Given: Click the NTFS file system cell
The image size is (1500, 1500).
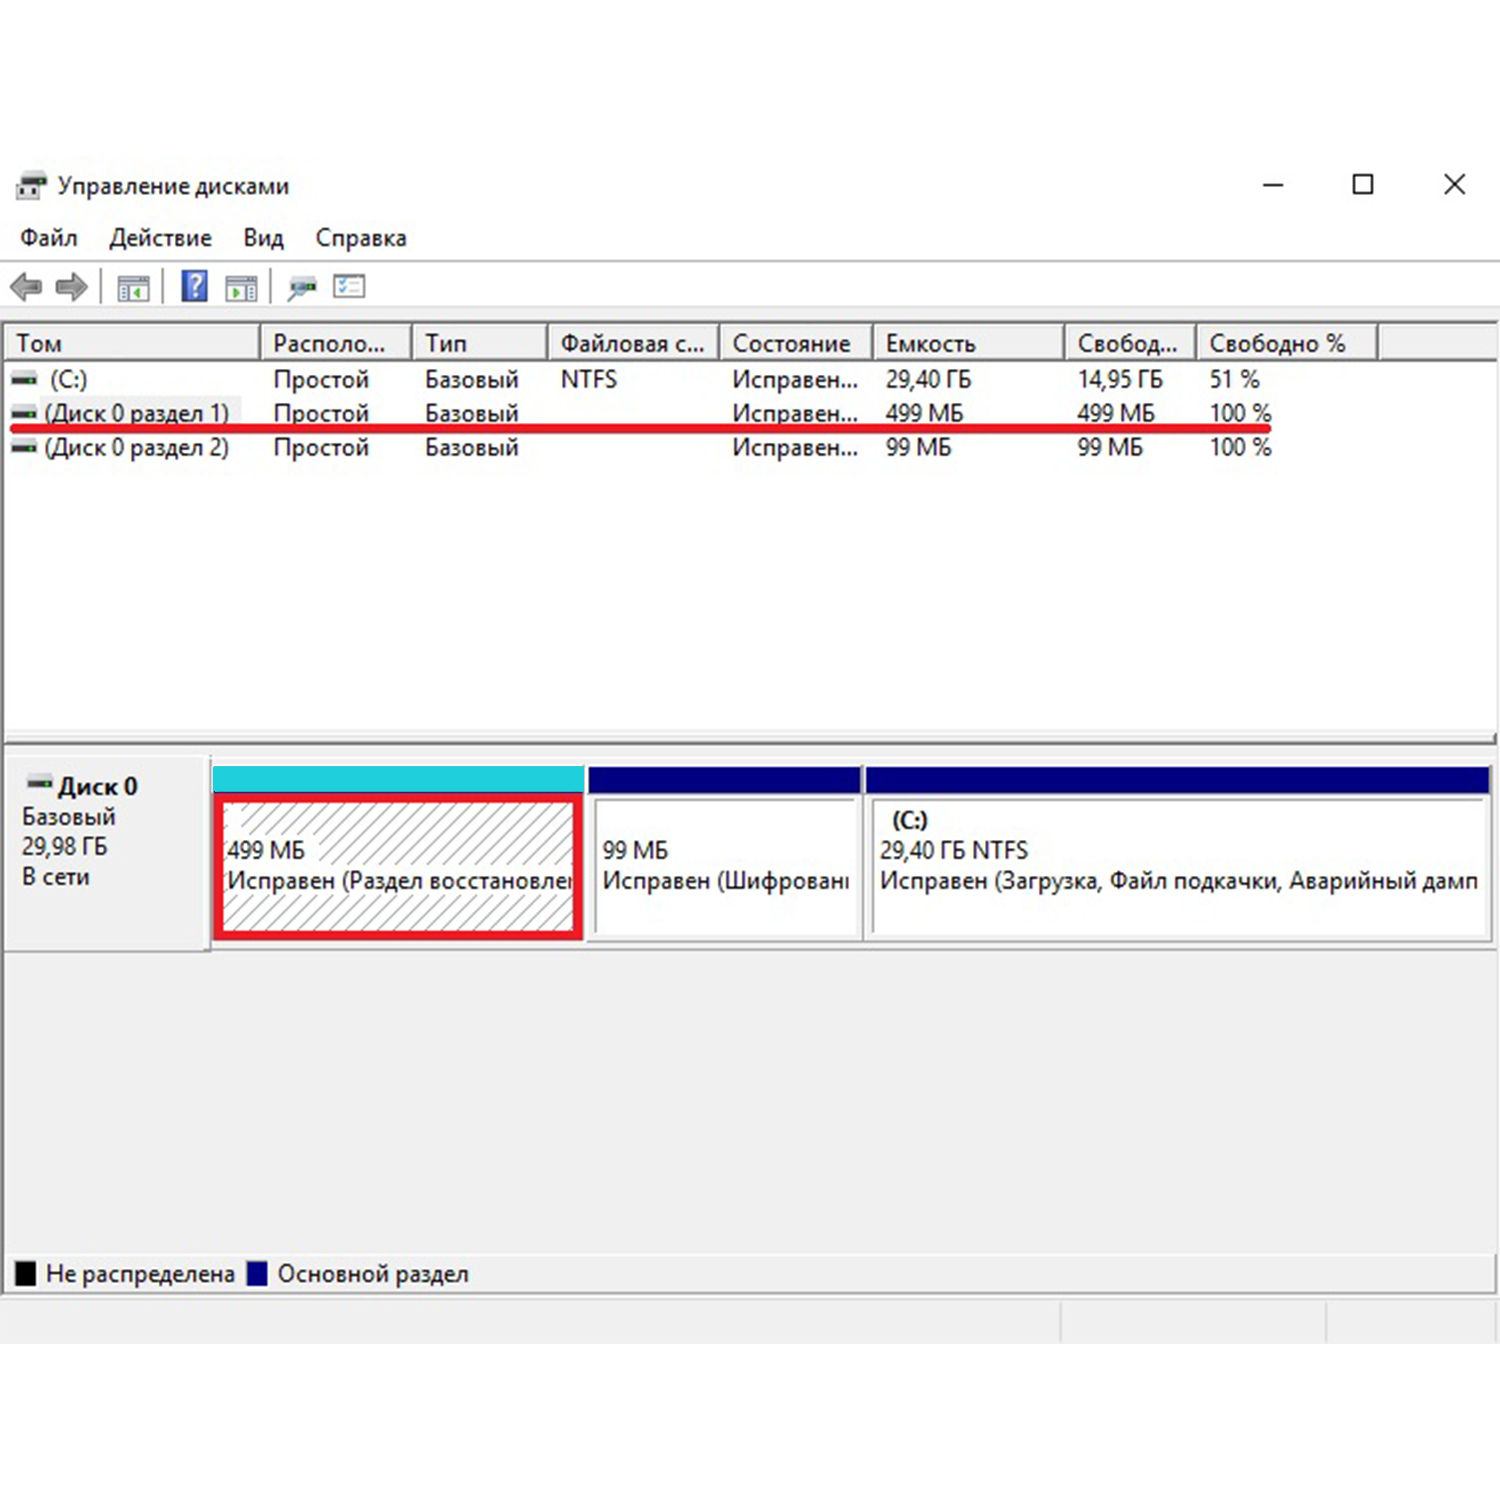Looking at the screenshot, I should pos(589,380).
